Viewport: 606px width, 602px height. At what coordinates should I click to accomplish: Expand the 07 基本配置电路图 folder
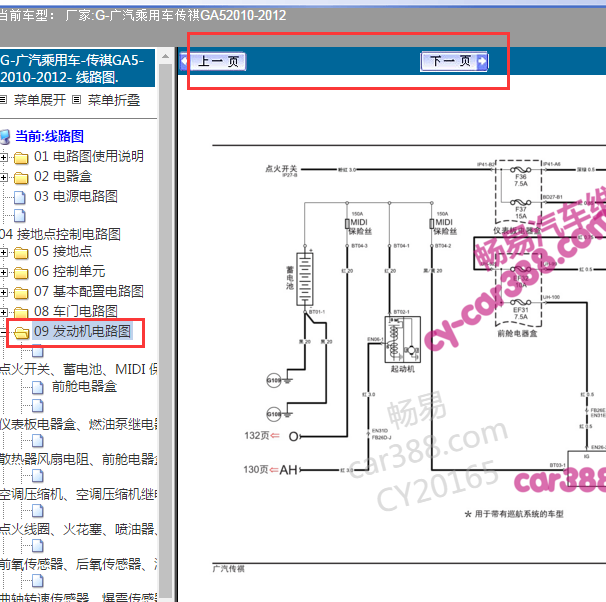click(4, 292)
